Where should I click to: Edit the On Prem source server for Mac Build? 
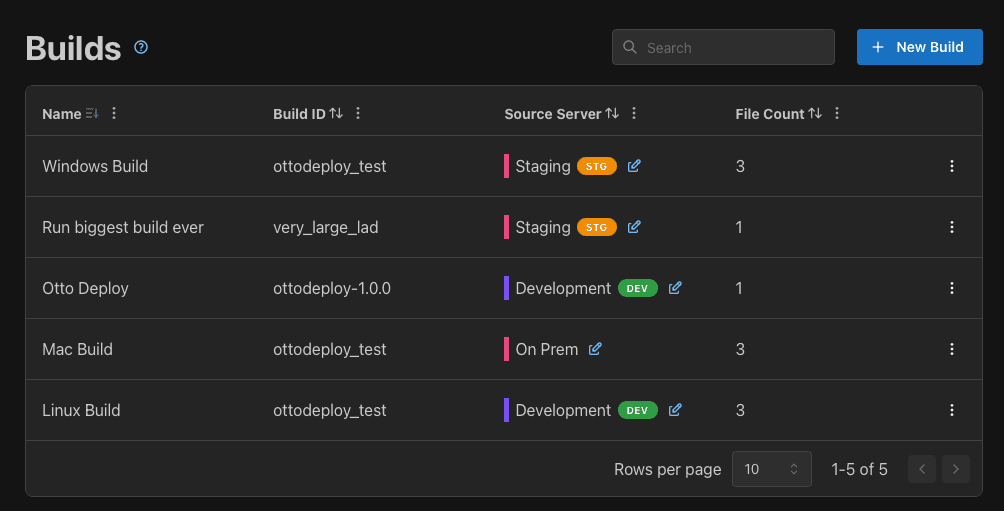click(595, 349)
